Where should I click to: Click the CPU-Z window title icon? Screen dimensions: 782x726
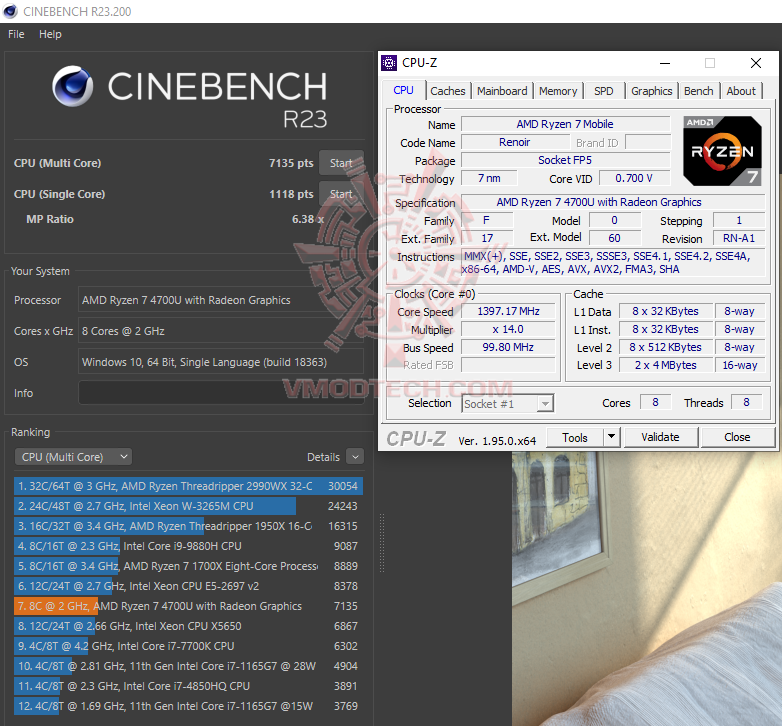point(389,63)
